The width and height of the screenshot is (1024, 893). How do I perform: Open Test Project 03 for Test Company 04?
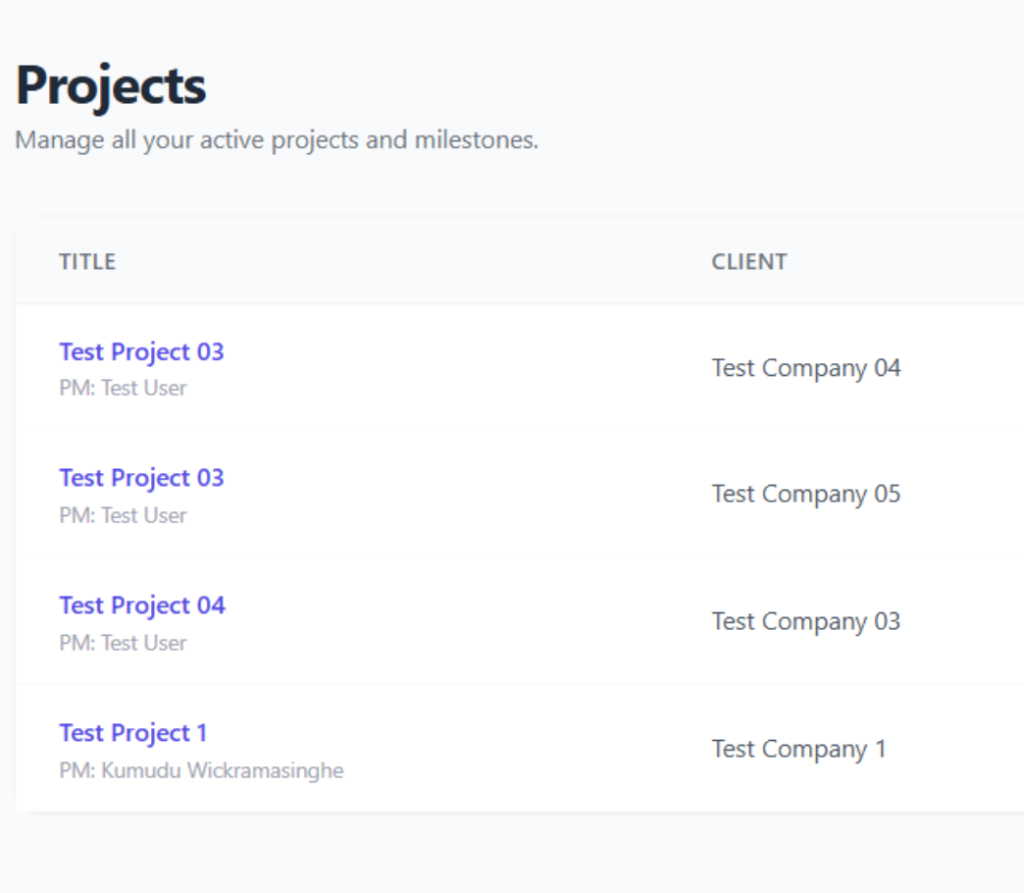[x=141, y=352]
